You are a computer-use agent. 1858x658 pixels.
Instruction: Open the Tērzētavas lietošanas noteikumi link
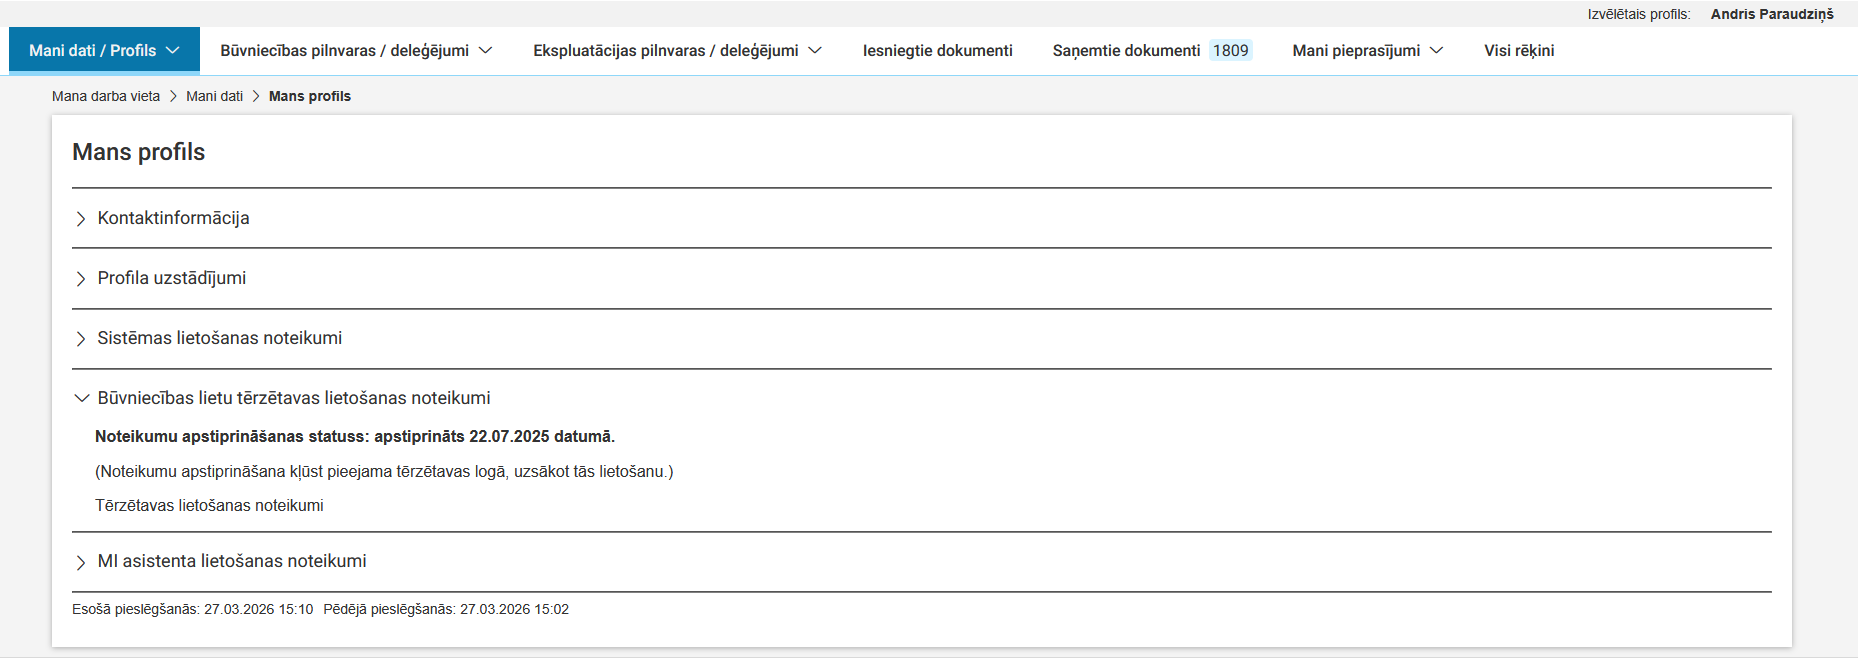[209, 506]
